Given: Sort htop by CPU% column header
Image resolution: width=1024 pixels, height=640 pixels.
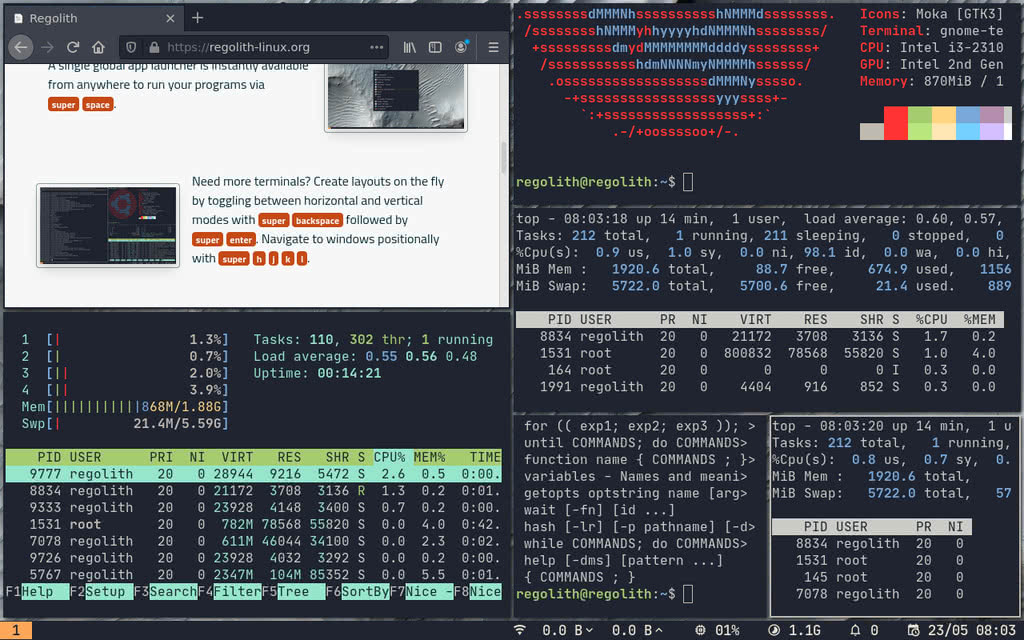Looking at the screenshot, I should (x=389, y=457).
